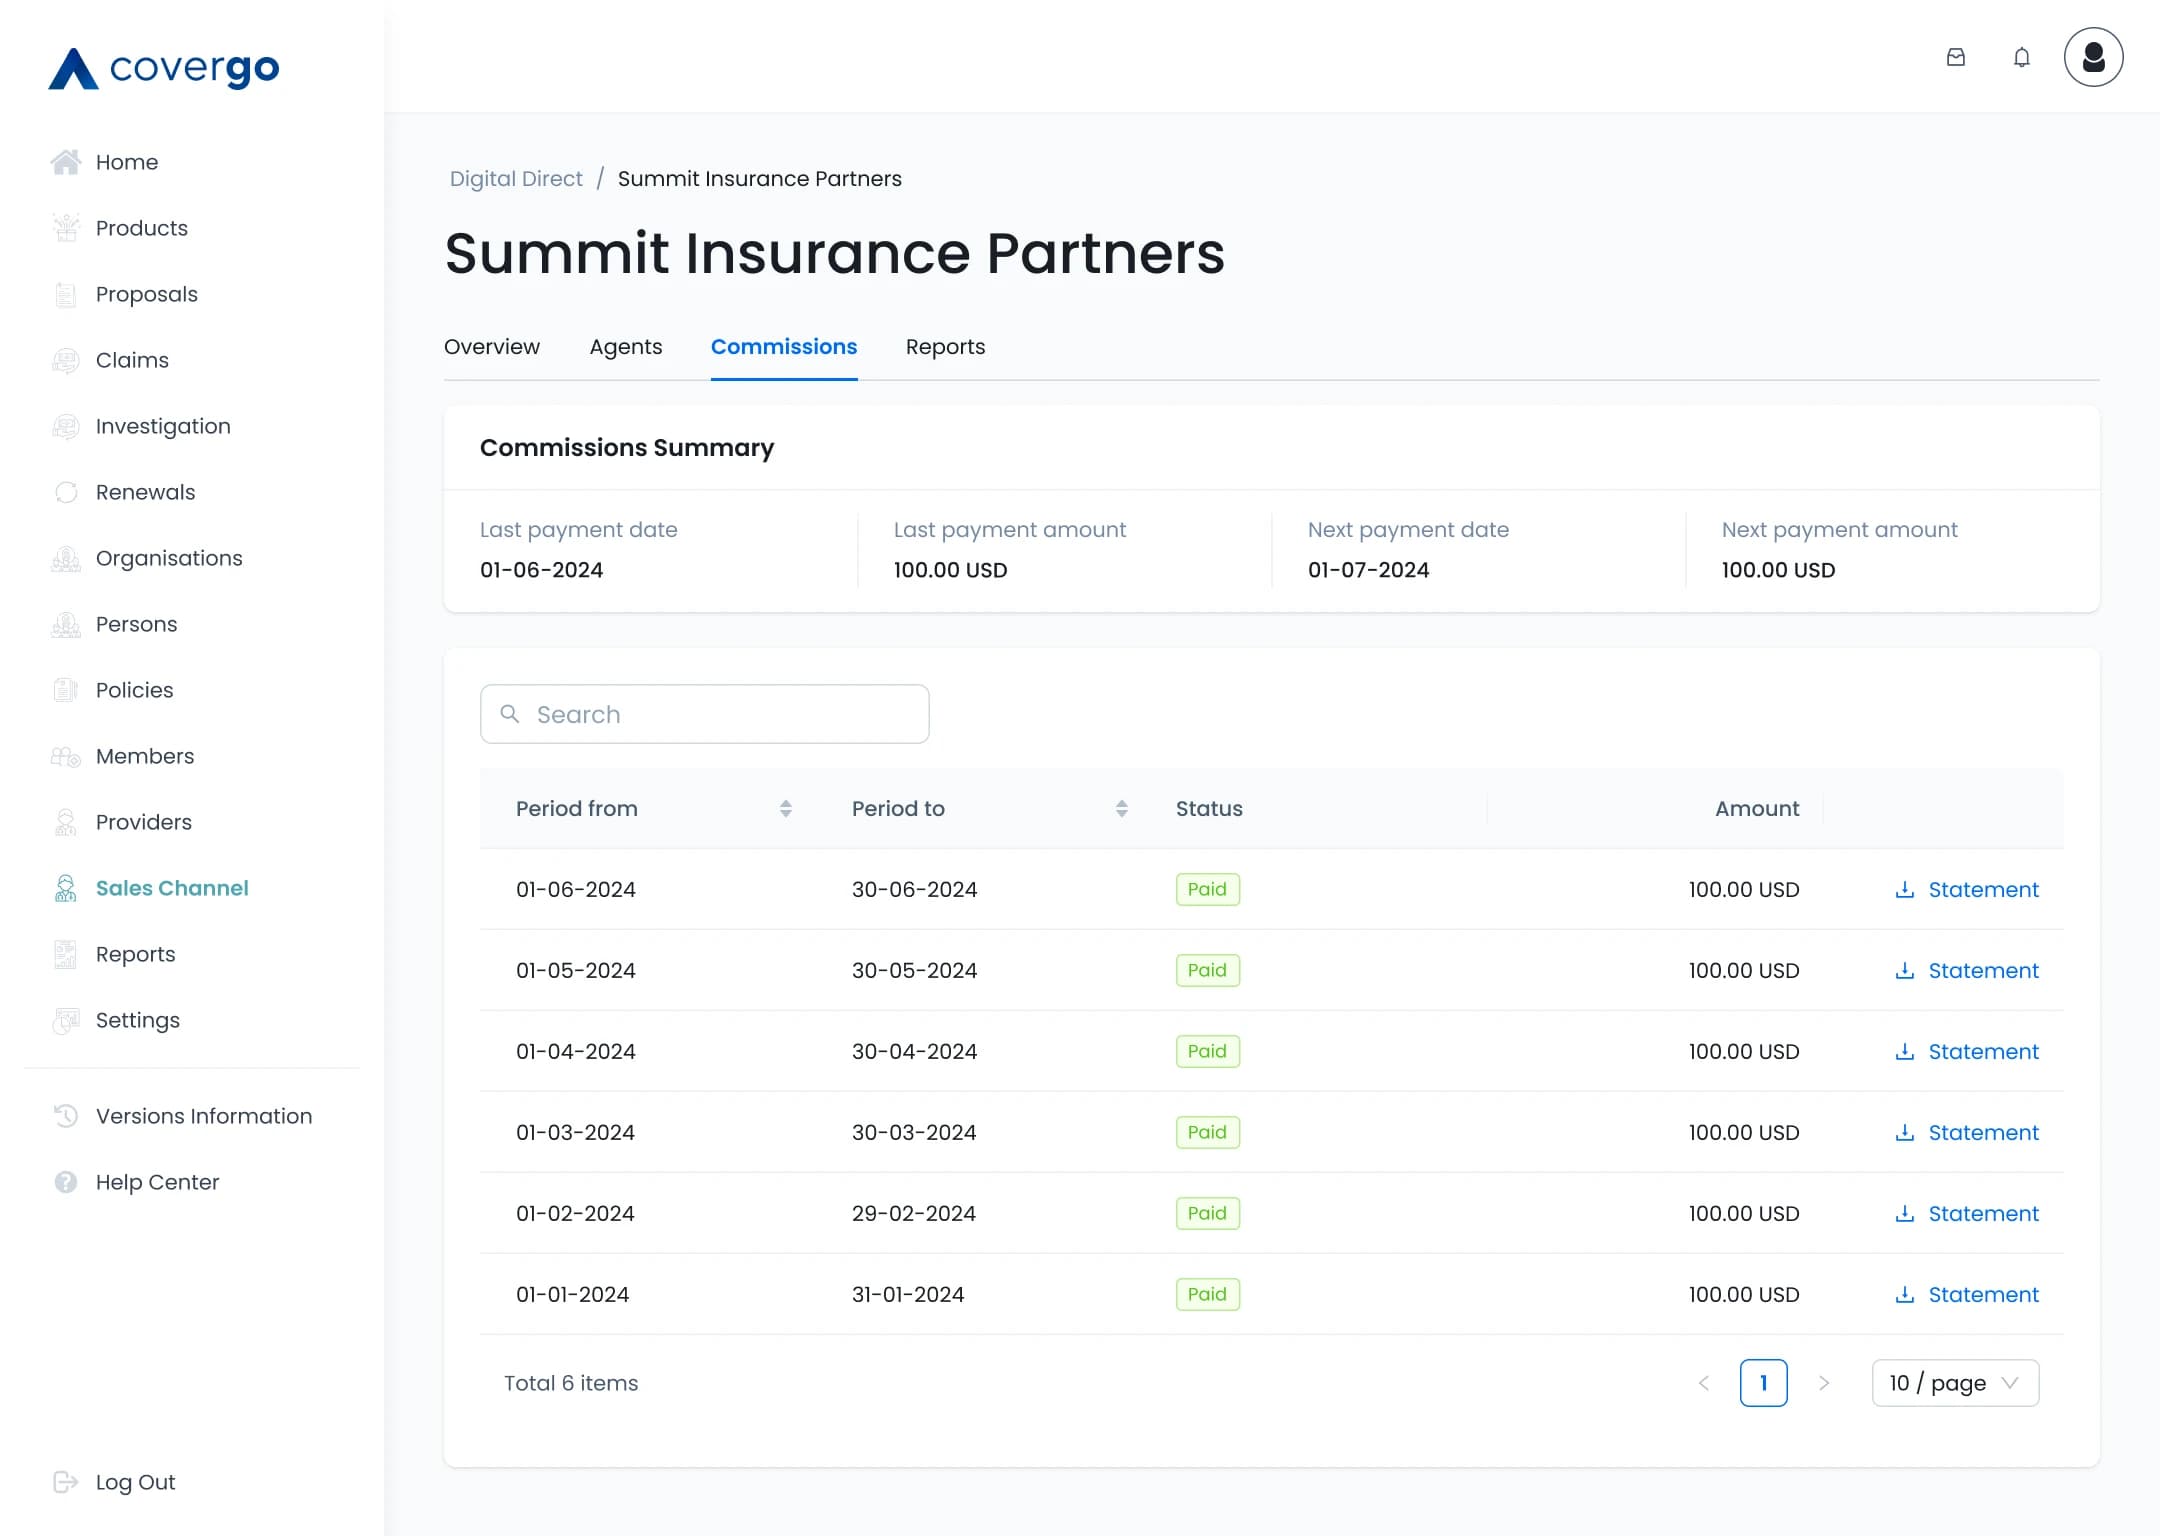The width and height of the screenshot is (2160, 1536).
Task: Click the Proposals sidebar icon
Action: point(66,294)
